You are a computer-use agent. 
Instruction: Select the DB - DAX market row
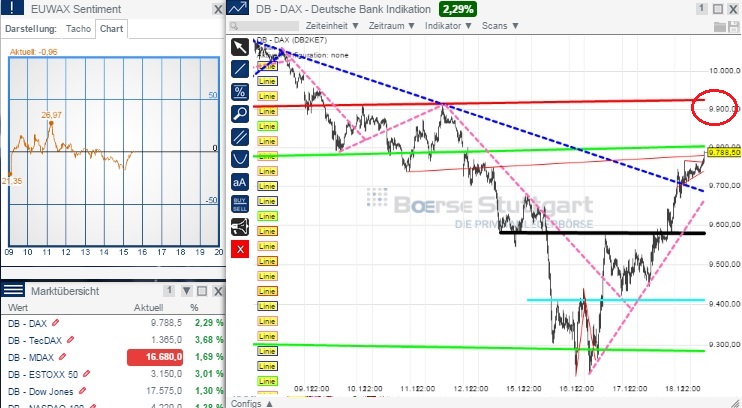pos(114,323)
